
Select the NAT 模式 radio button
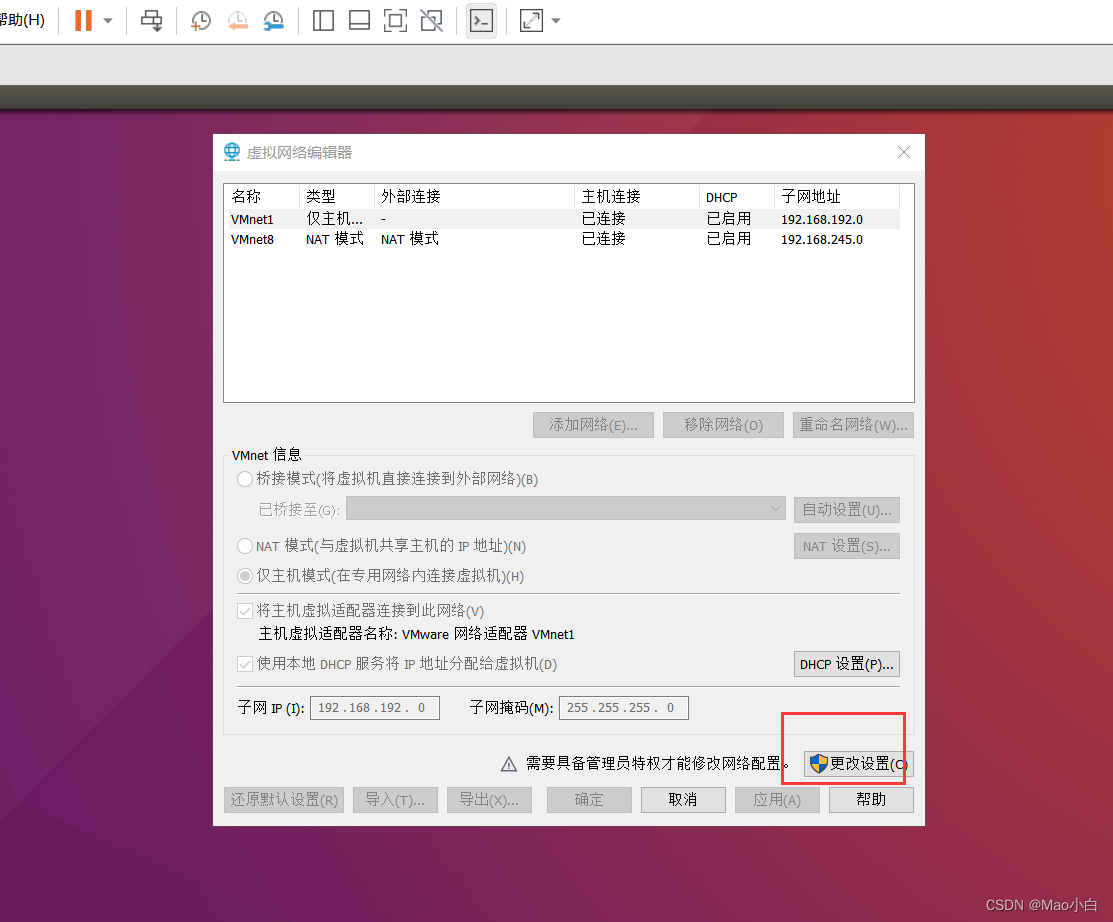245,546
